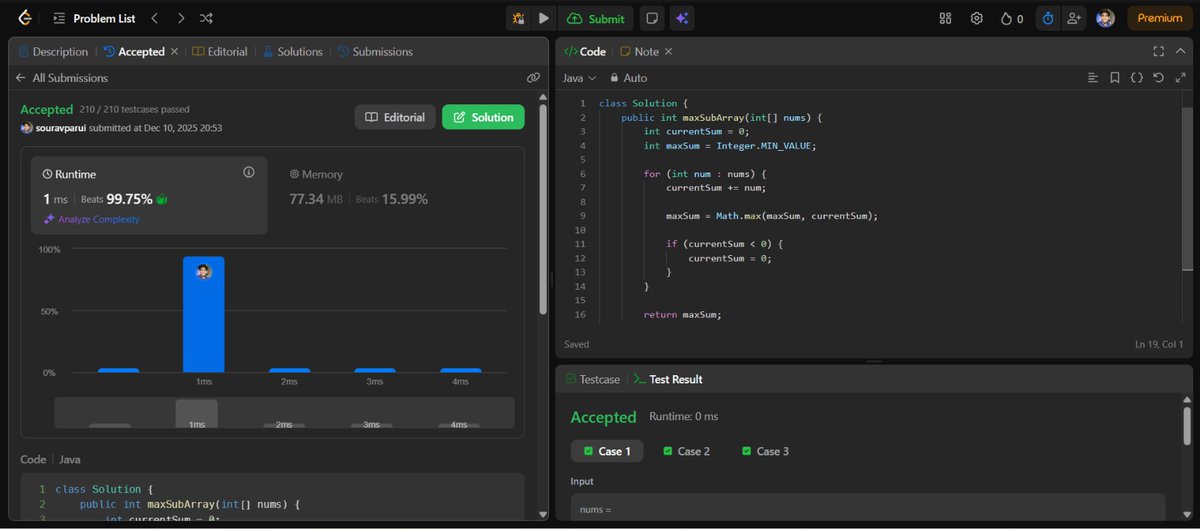
Task: Run code with the play icon
Action: (x=543, y=18)
